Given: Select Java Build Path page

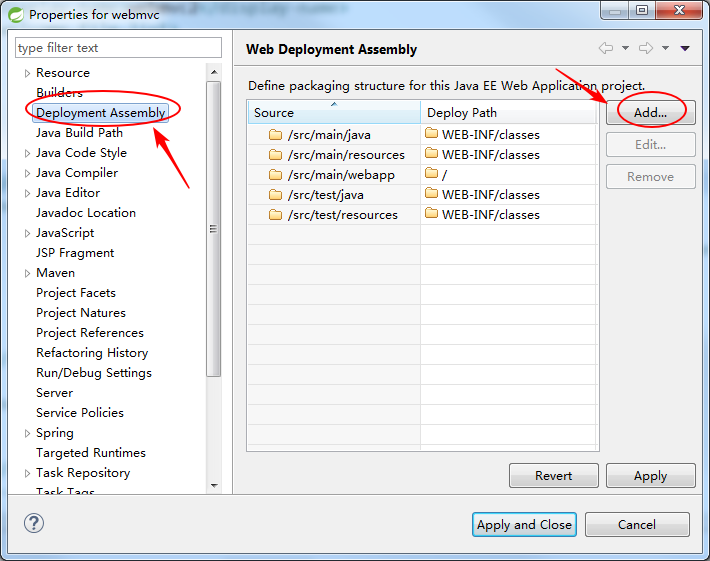Looking at the screenshot, I should coord(79,133).
